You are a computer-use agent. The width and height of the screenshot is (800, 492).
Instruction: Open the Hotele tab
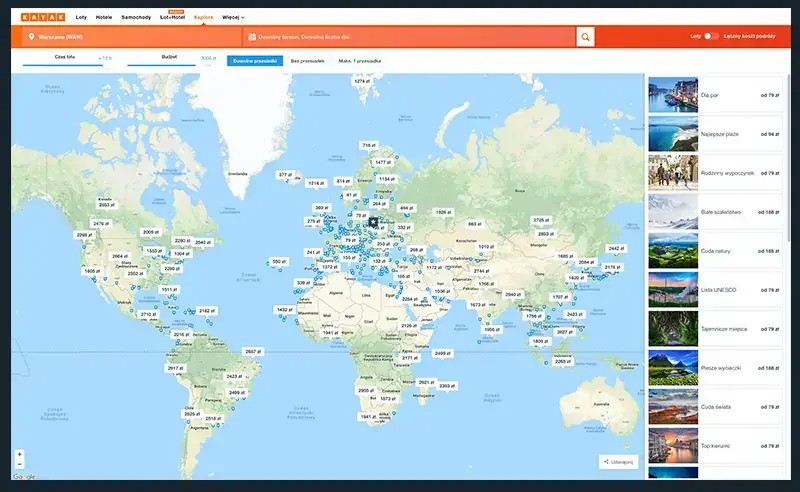(104, 17)
